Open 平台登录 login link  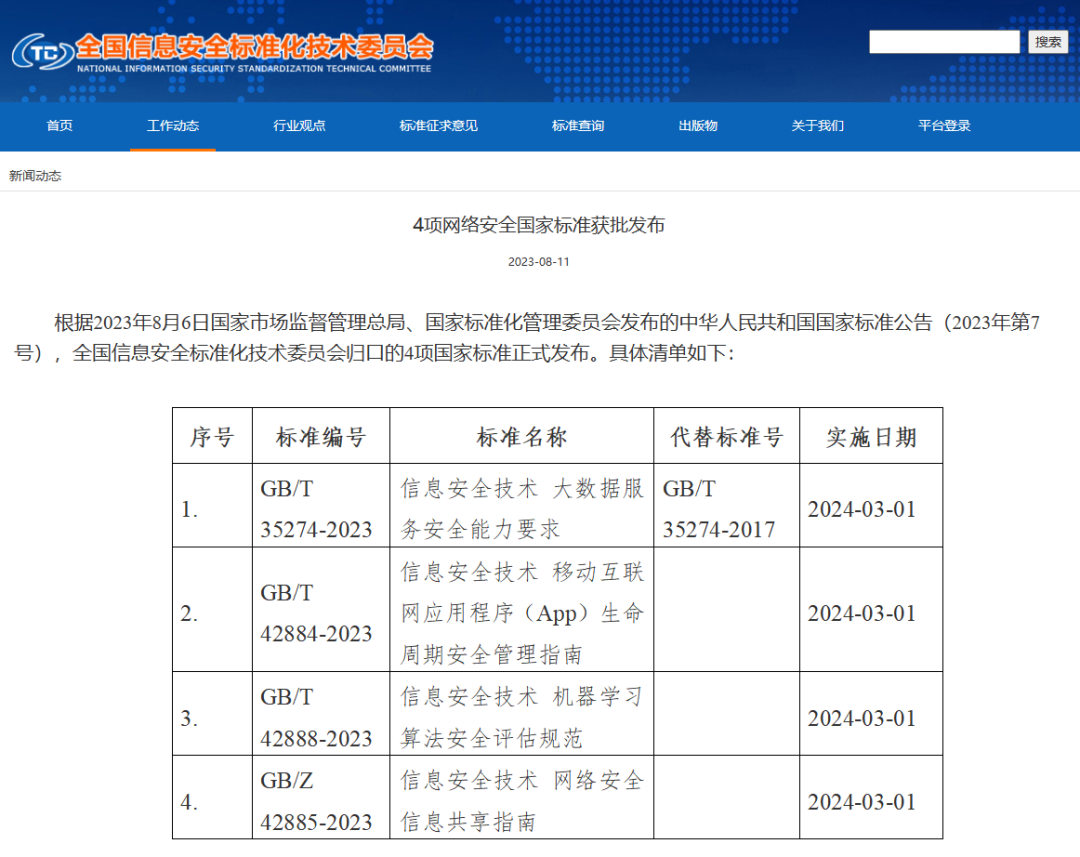944,126
